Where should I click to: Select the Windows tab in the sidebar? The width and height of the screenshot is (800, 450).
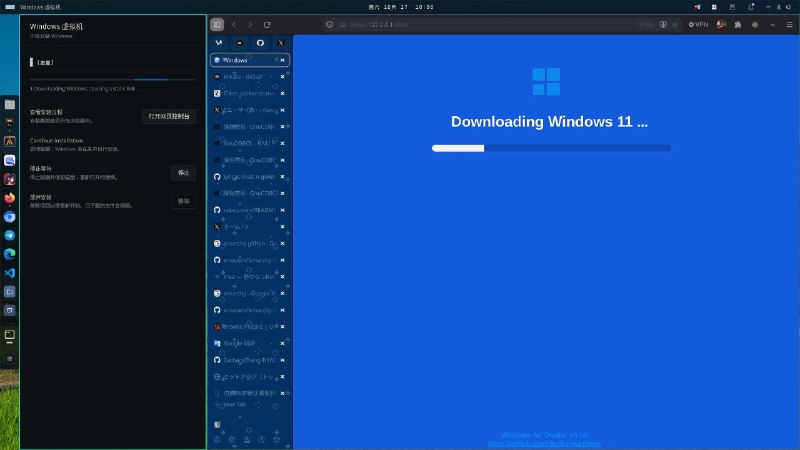[249, 60]
